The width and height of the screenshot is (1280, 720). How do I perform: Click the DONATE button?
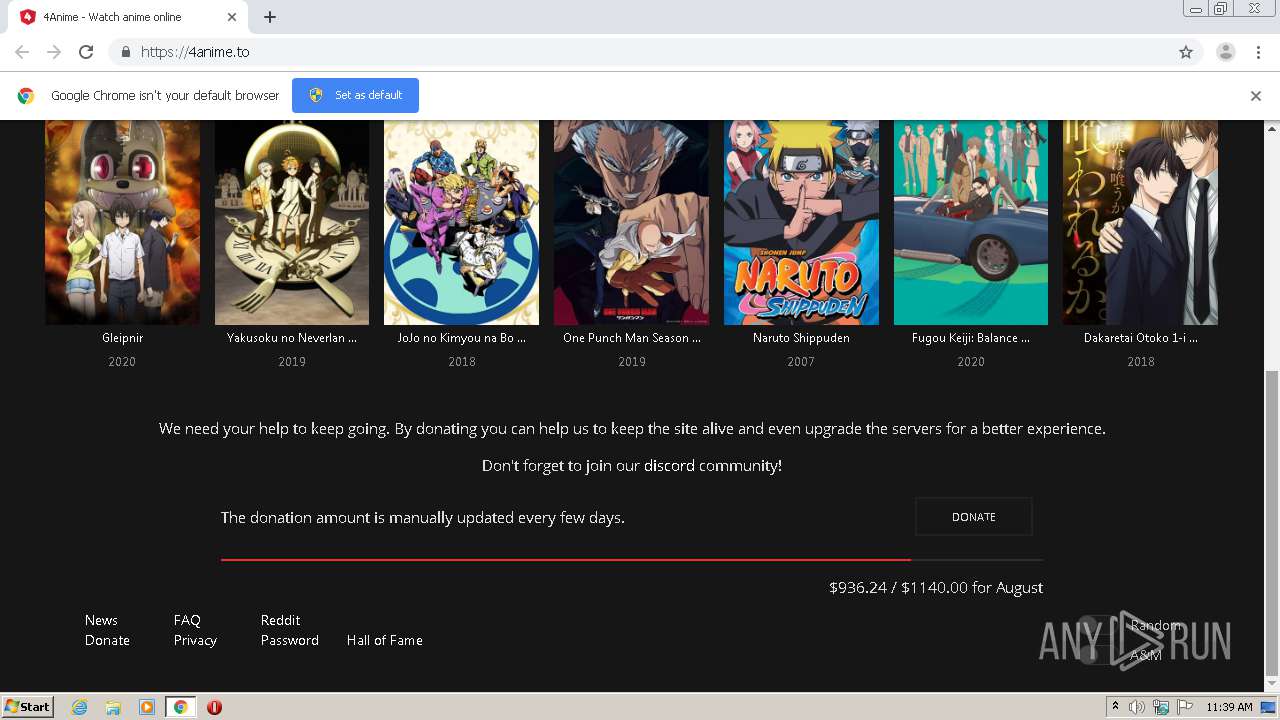click(973, 517)
